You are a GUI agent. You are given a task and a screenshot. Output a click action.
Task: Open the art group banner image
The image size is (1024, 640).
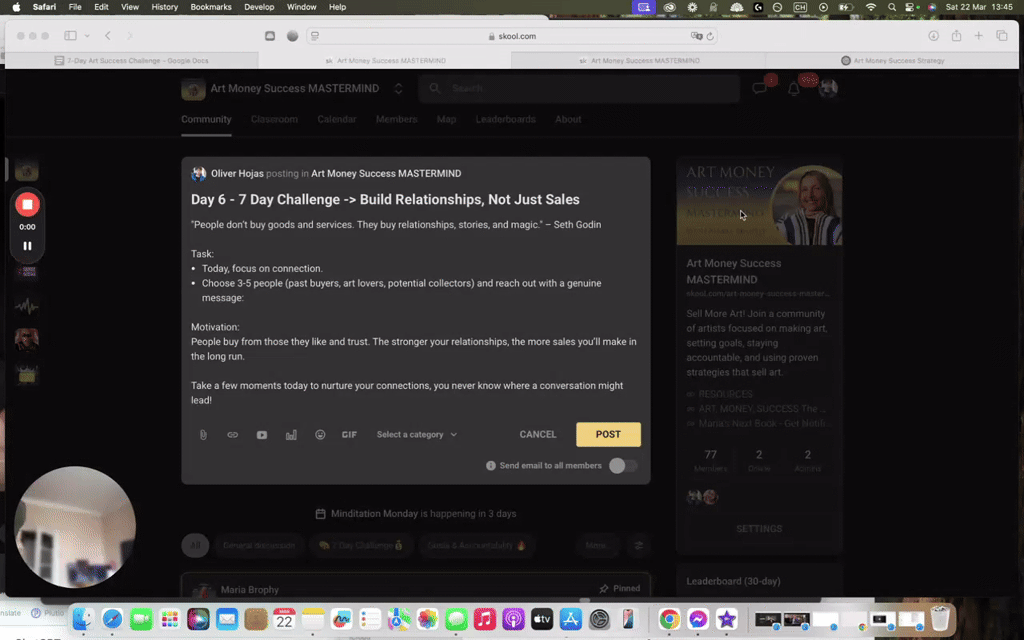(x=759, y=201)
